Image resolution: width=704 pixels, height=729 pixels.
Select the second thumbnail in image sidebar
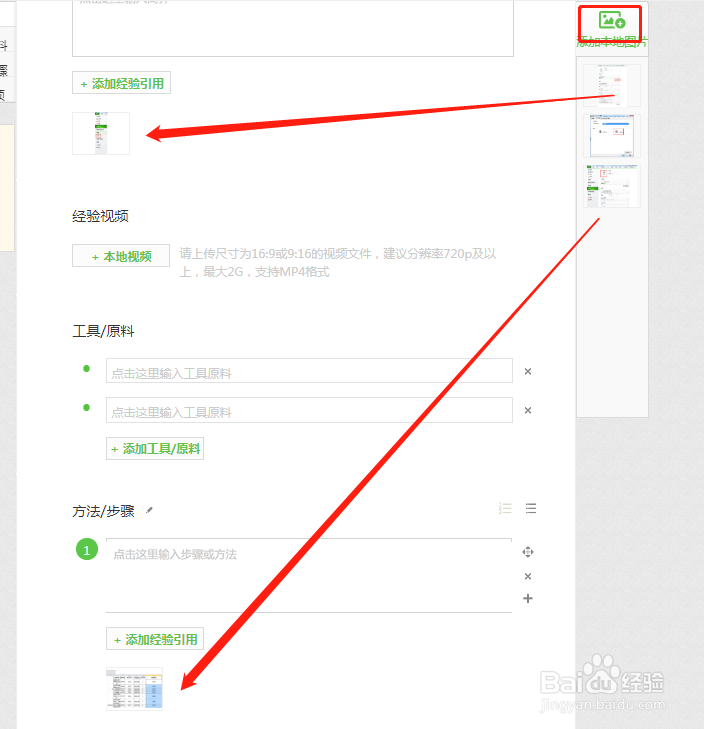(x=612, y=136)
